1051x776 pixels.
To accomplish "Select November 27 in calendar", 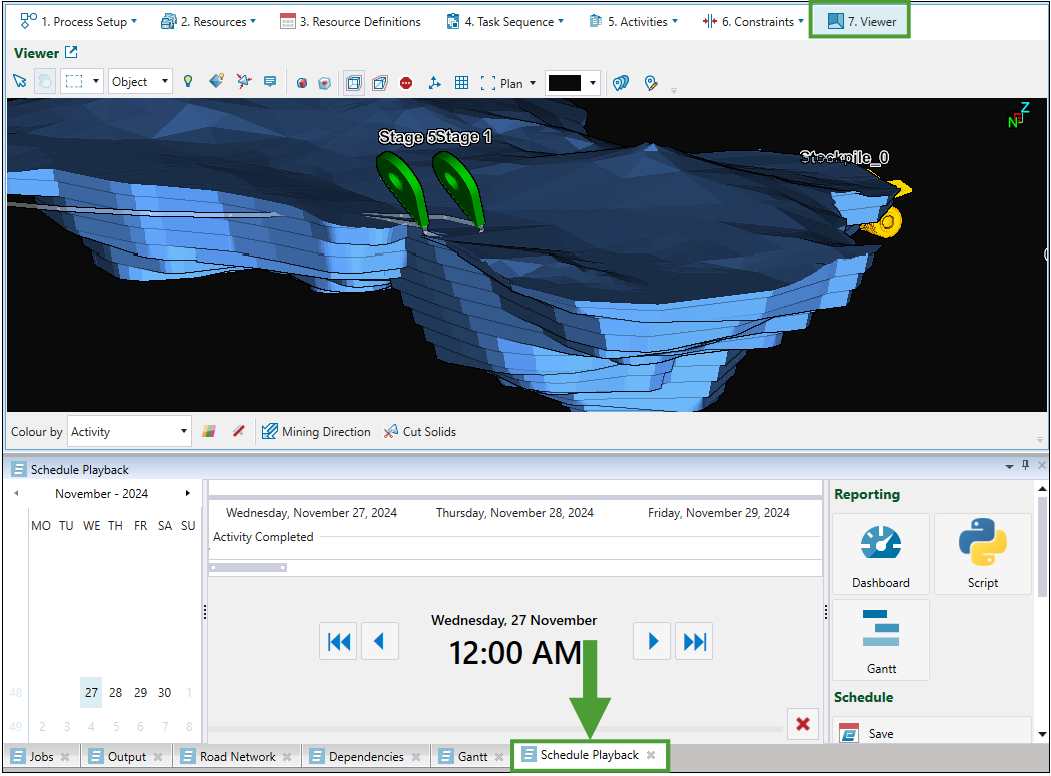I will pos(91,692).
